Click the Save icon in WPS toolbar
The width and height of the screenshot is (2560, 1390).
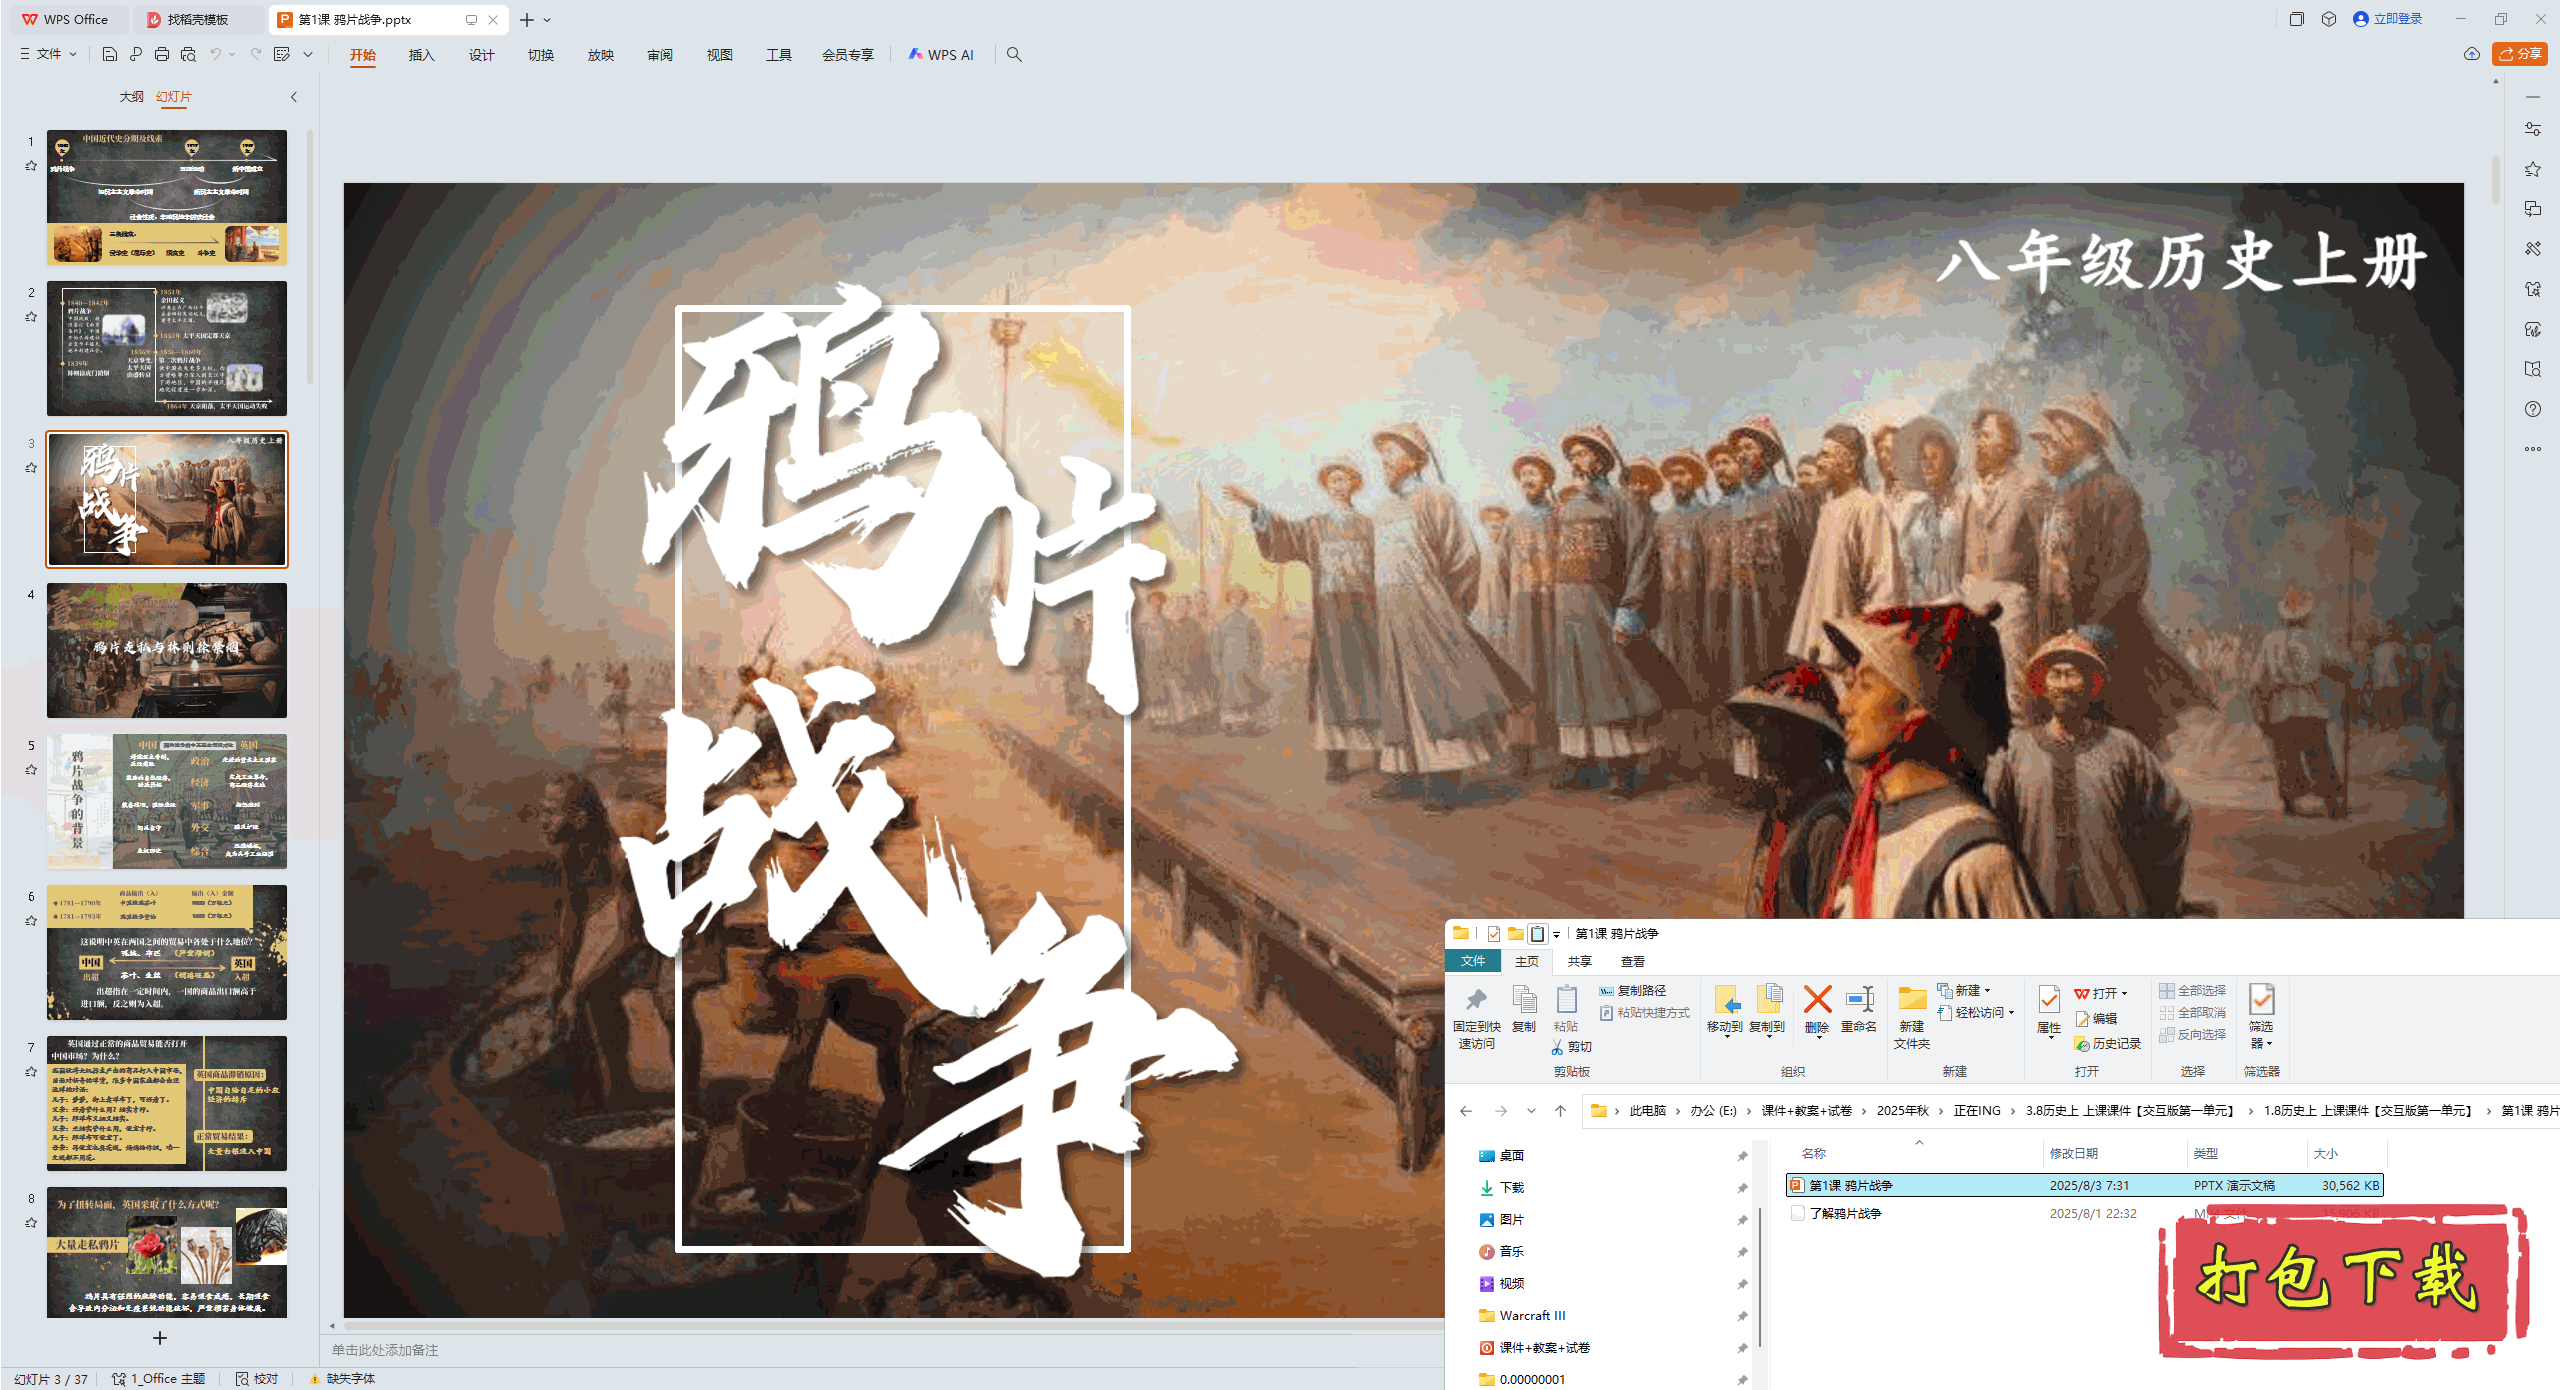(x=110, y=54)
